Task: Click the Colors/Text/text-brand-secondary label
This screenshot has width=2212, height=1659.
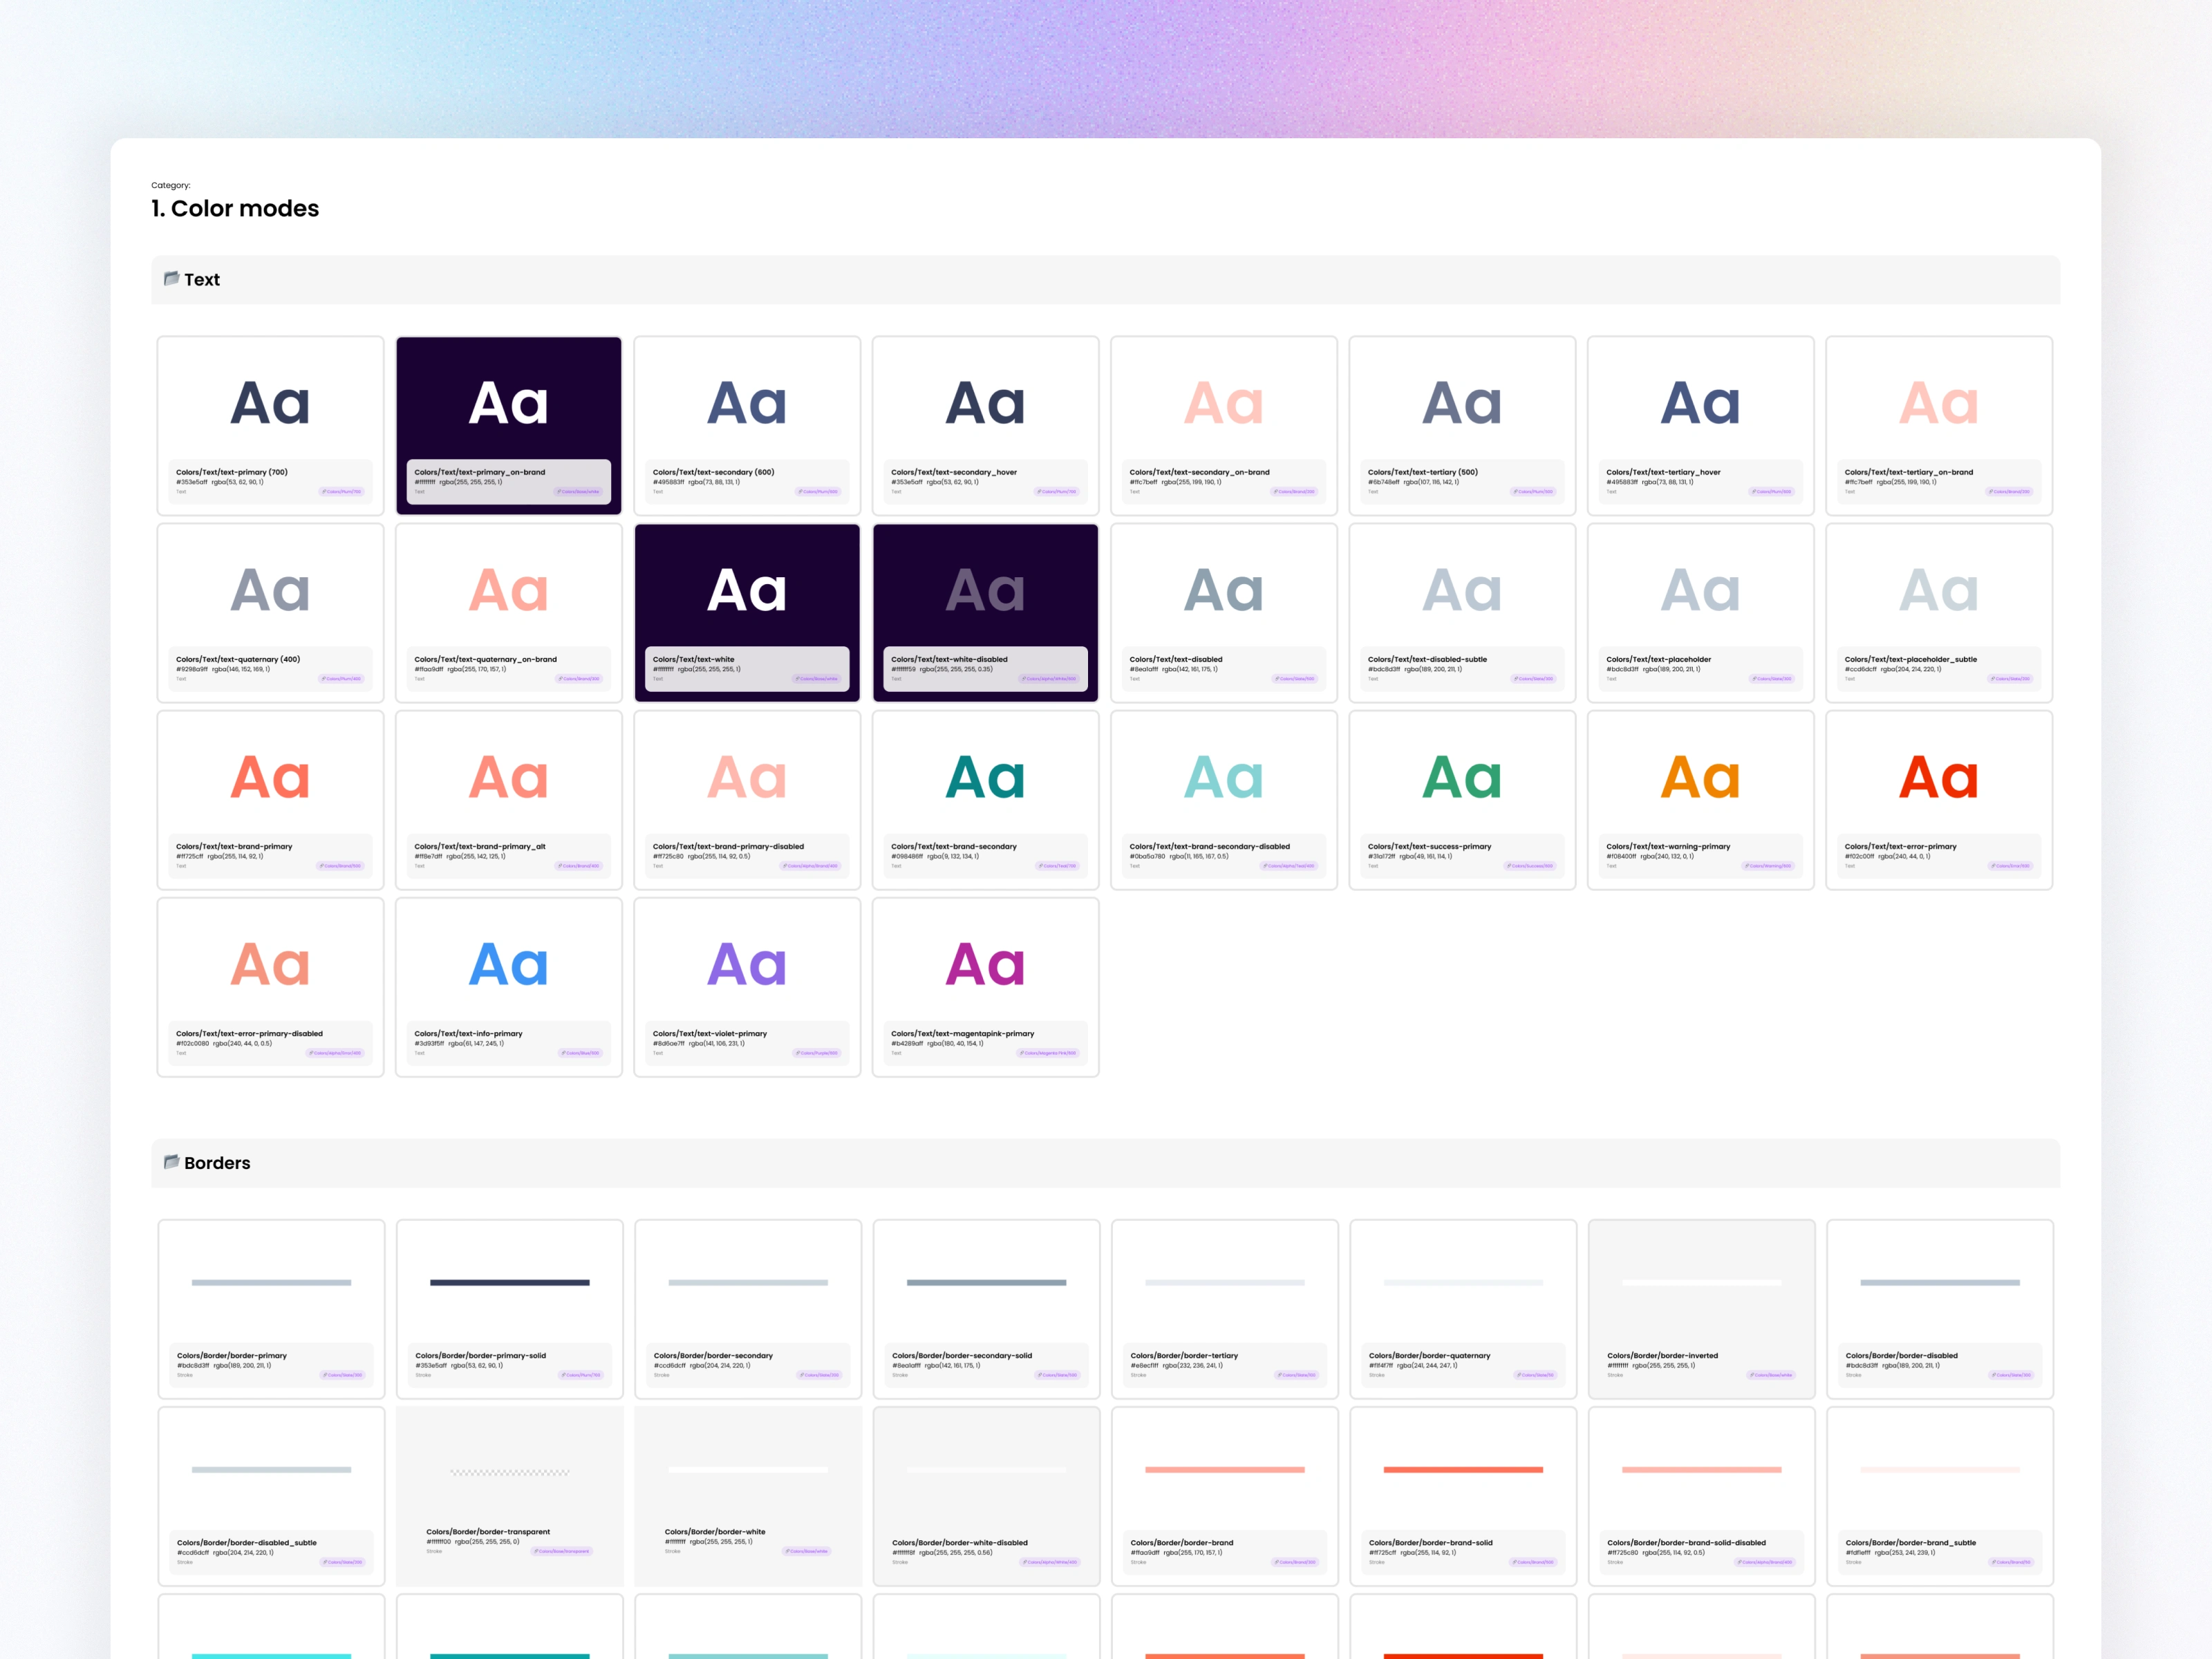Action: pos(953,846)
